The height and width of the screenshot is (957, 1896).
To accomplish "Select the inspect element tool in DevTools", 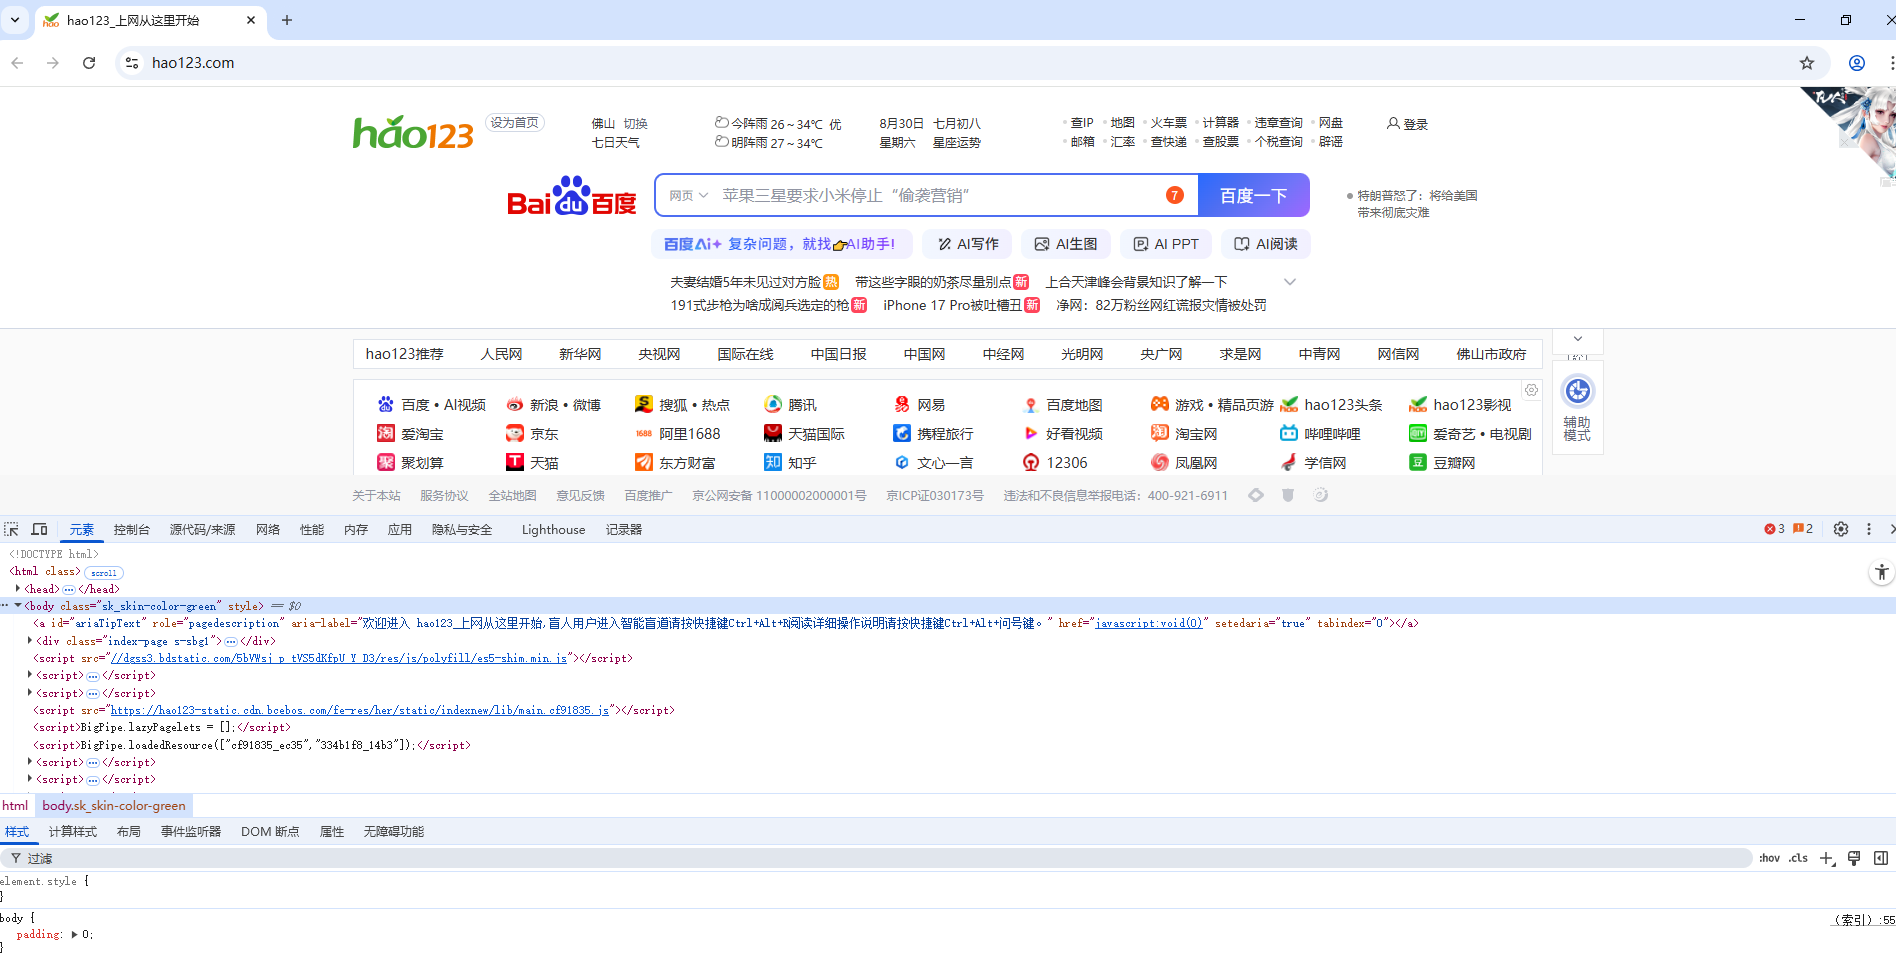I will pos(12,529).
